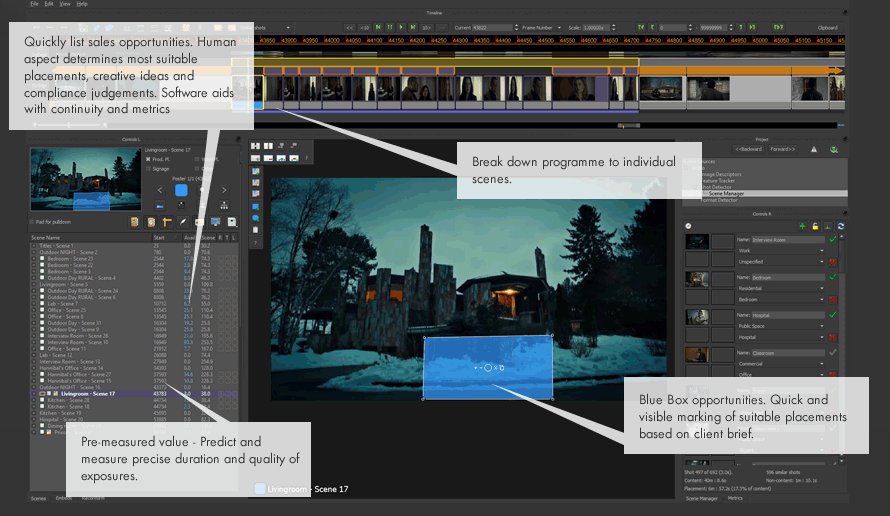Image resolution: width=890 pixels, height=516 pixels.
Task: Click the Clipboard button in Timeline
Action: tap(828, 28)
